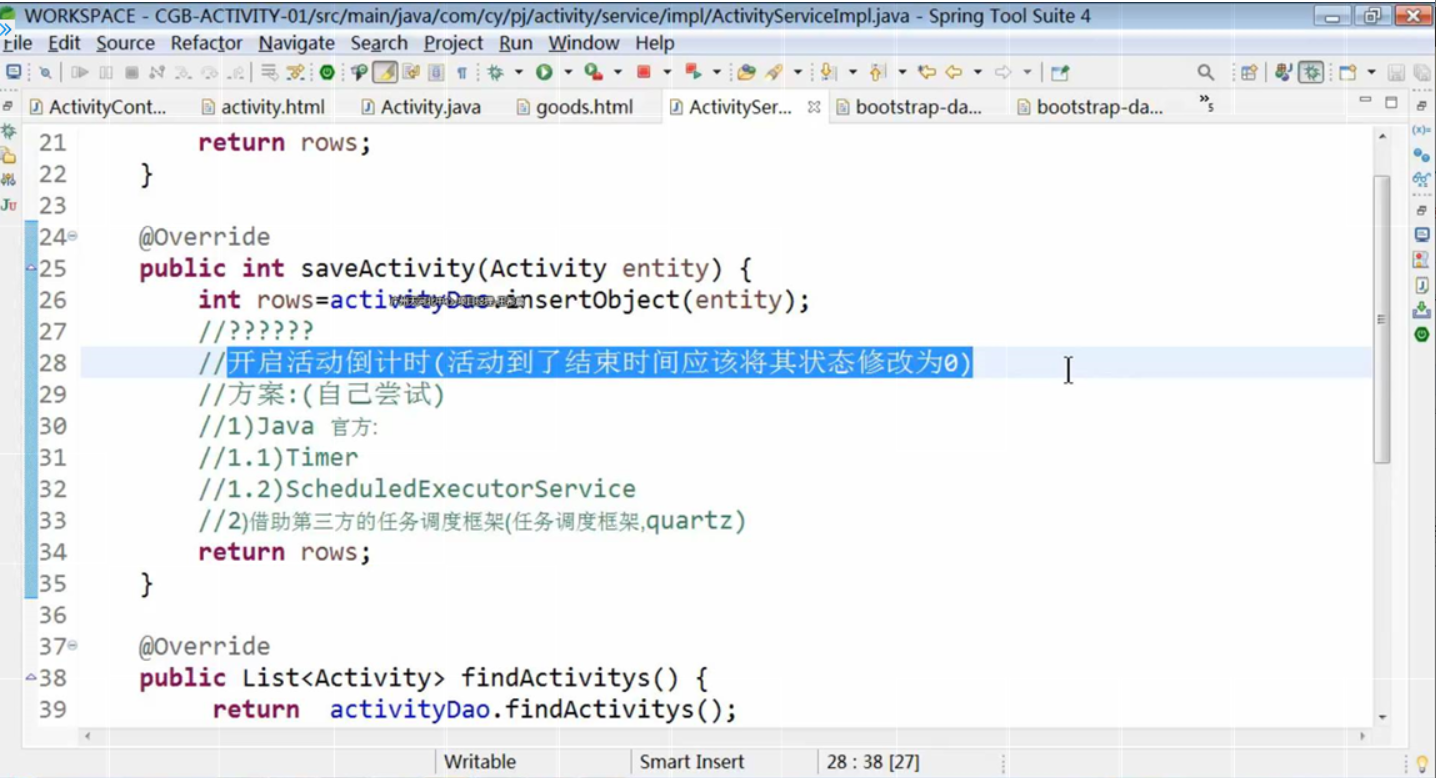Click the Relaunch red-green icon
This screenshot has height=778, width=1436.
click(x=692, y=72)
